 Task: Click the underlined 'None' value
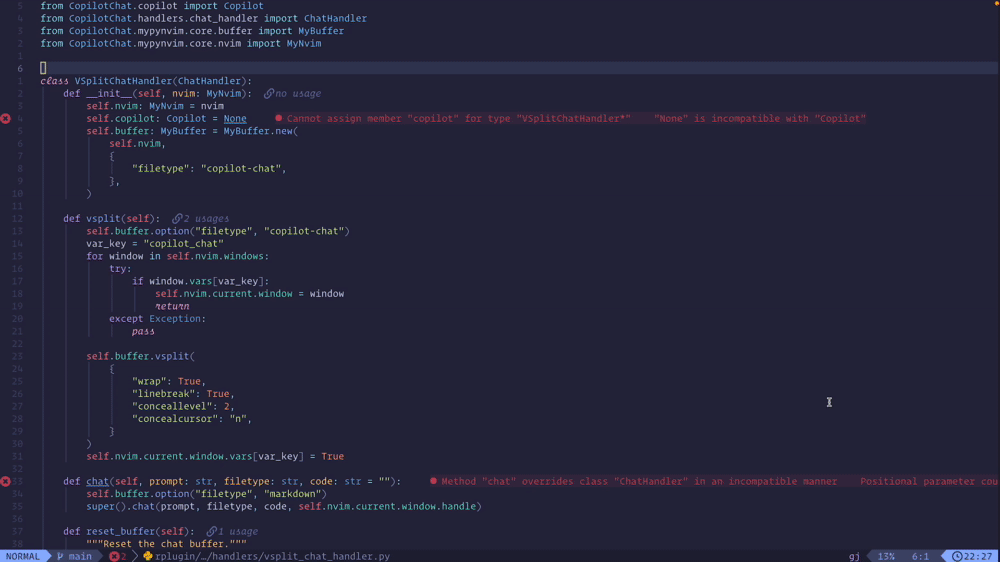tap(235, 119)
